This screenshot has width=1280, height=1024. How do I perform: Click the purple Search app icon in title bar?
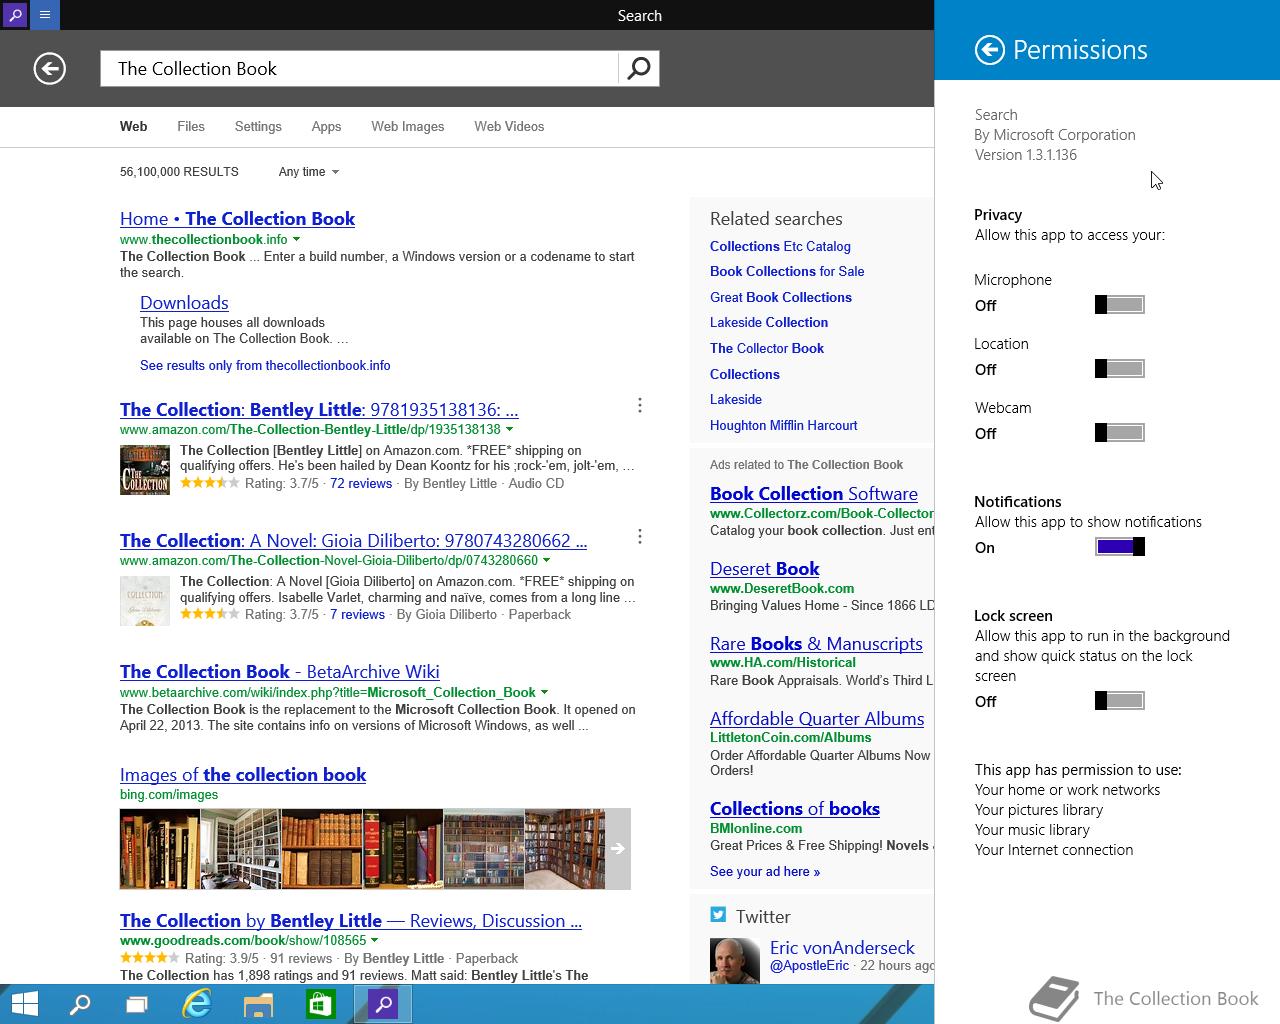coord(14,15)
